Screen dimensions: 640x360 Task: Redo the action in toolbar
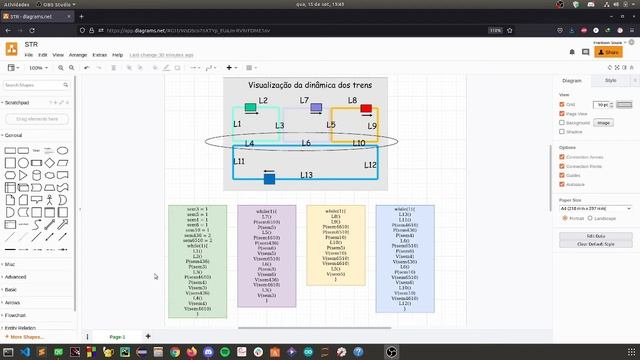click(x=98, y=68)
